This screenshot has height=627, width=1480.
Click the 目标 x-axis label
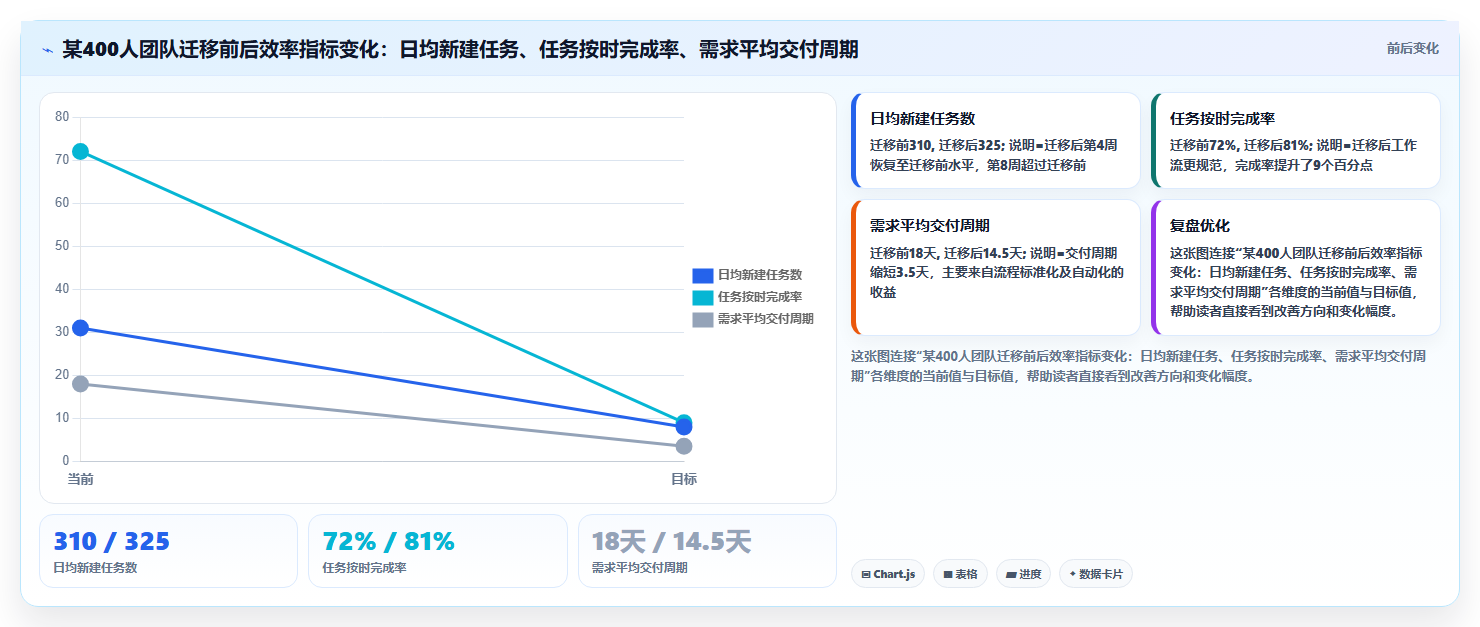pos(684,479)
